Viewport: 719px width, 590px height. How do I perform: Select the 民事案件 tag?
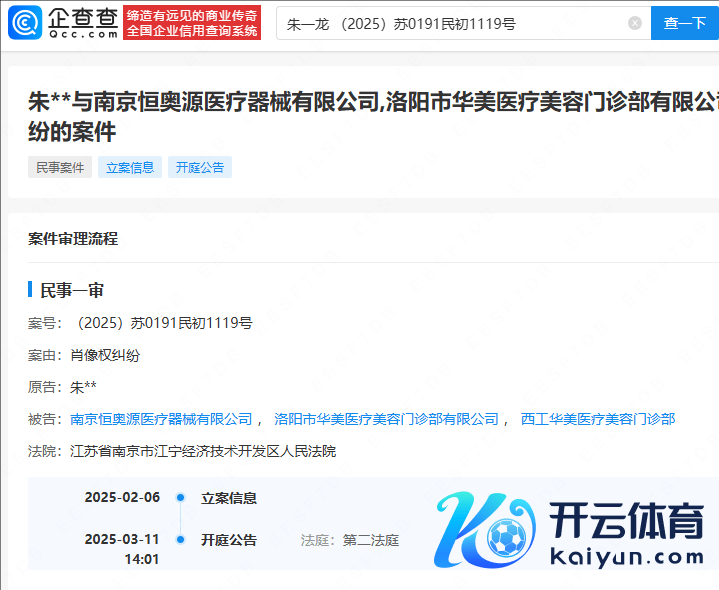[60, 167]
